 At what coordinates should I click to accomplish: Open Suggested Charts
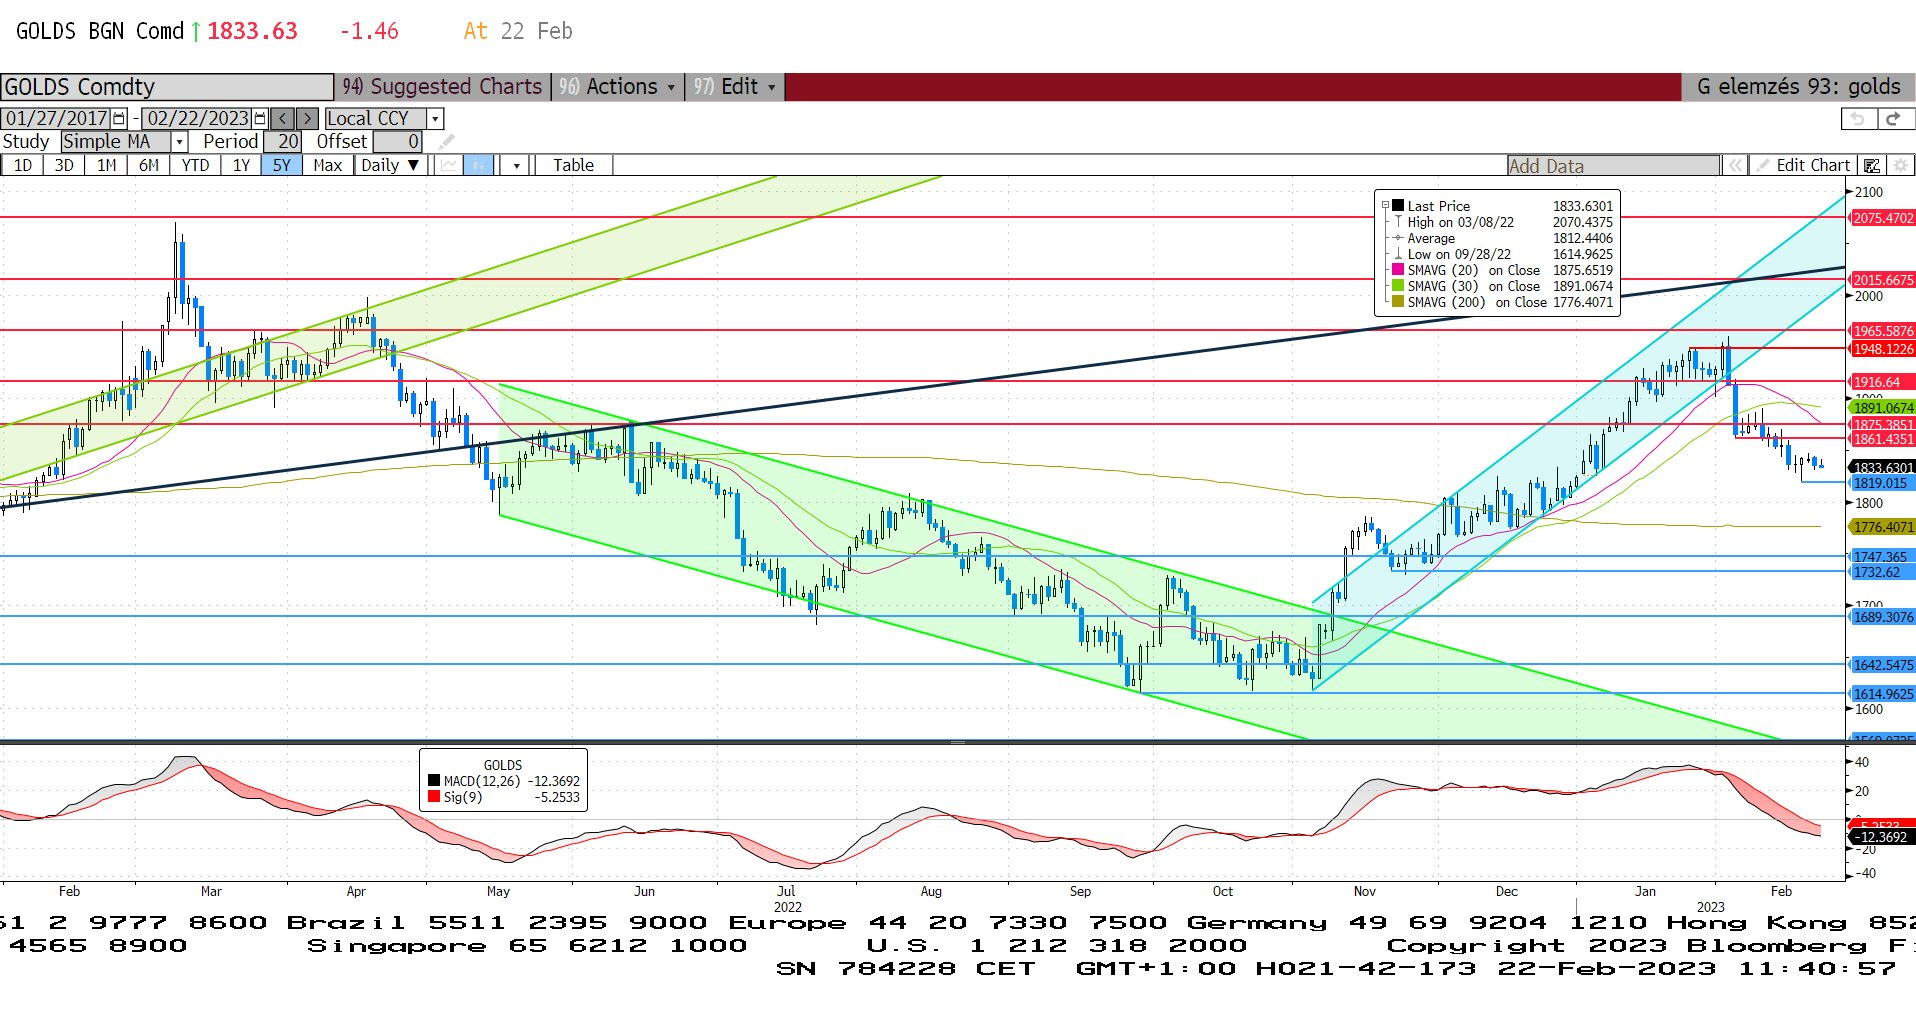(442, 87)
